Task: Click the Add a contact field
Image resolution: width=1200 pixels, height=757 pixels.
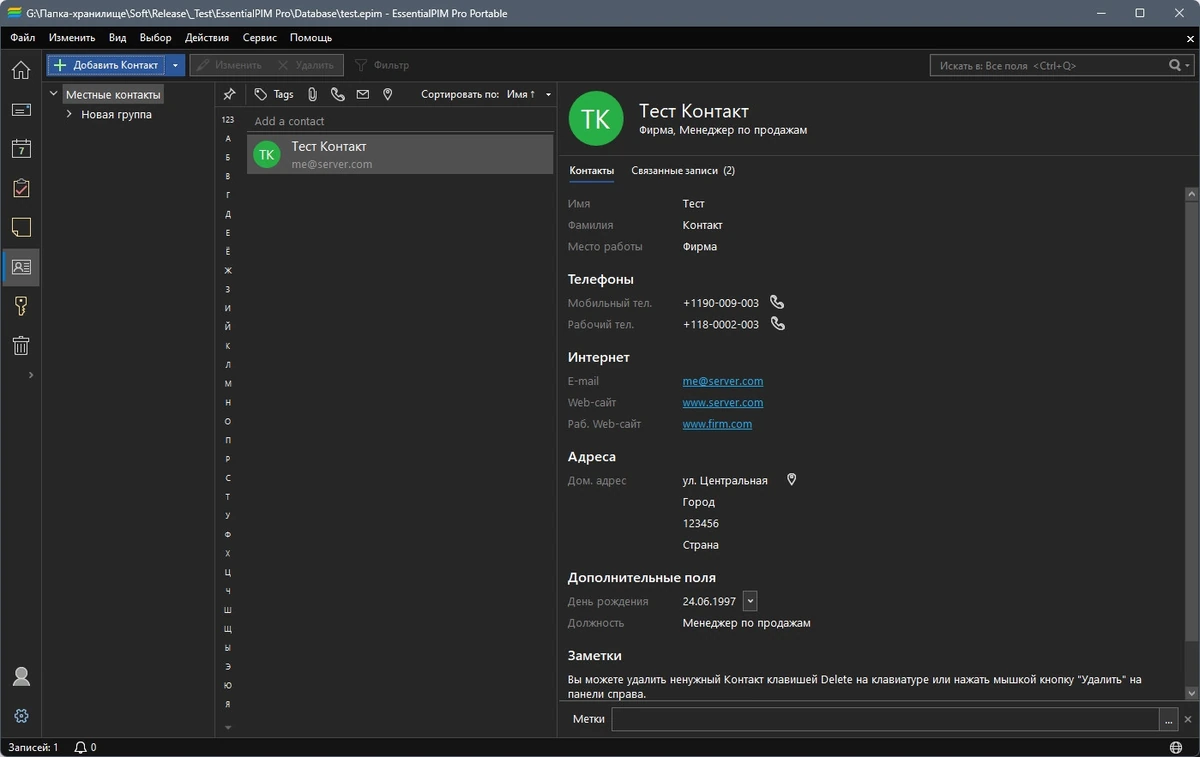Action: 400,121
